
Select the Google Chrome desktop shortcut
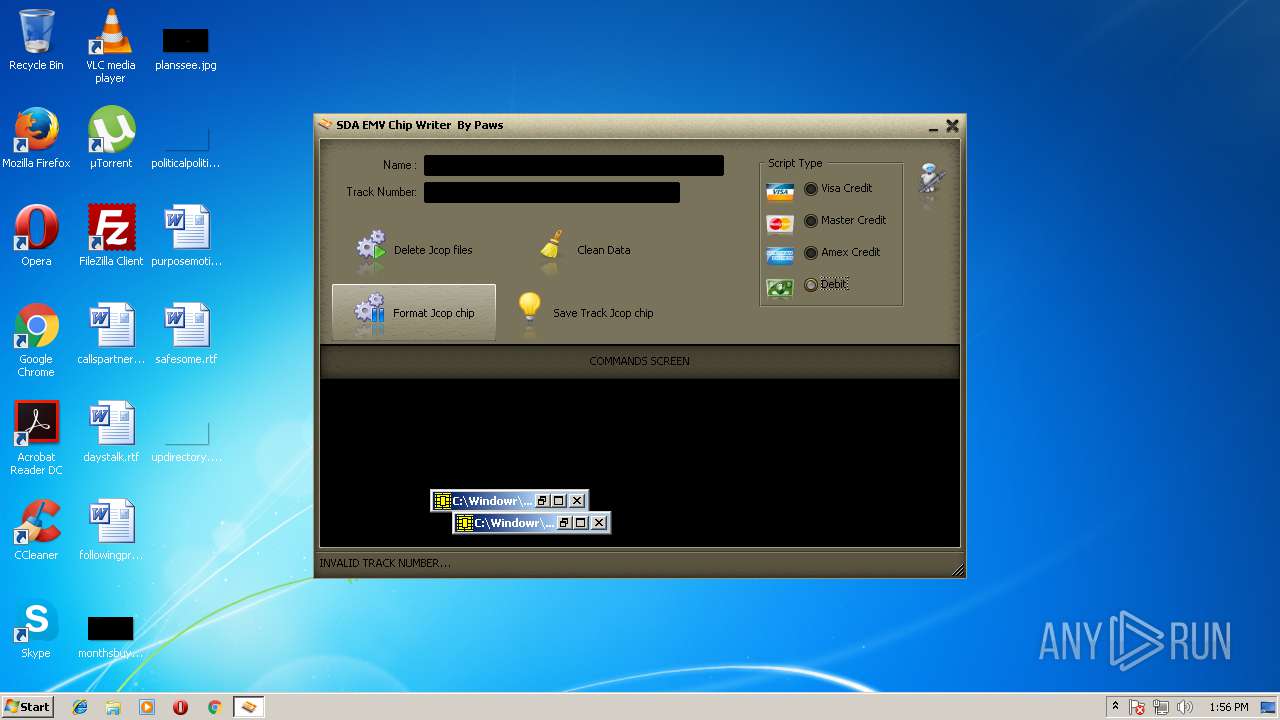point(36,340)
